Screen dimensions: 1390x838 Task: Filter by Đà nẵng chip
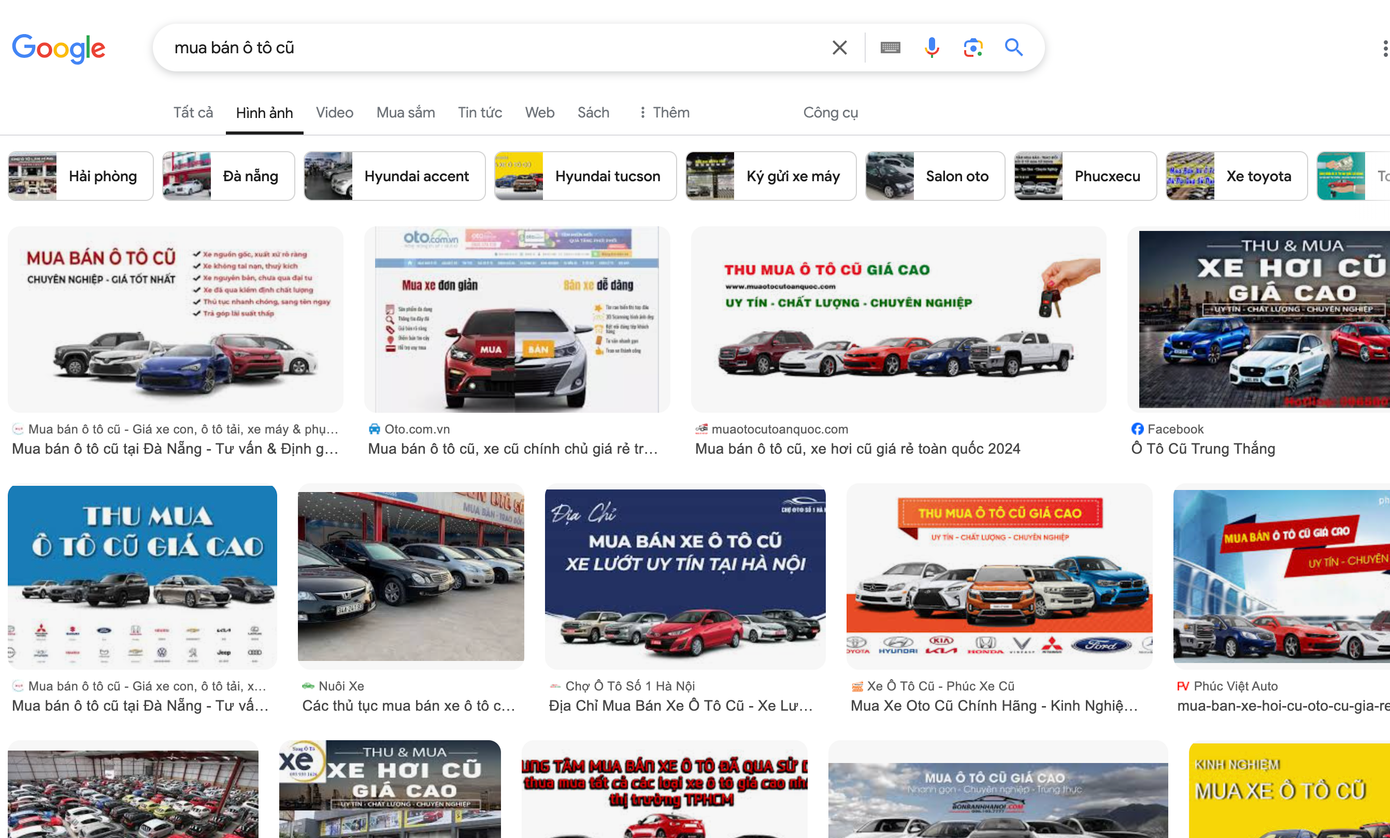click(228, 176)
